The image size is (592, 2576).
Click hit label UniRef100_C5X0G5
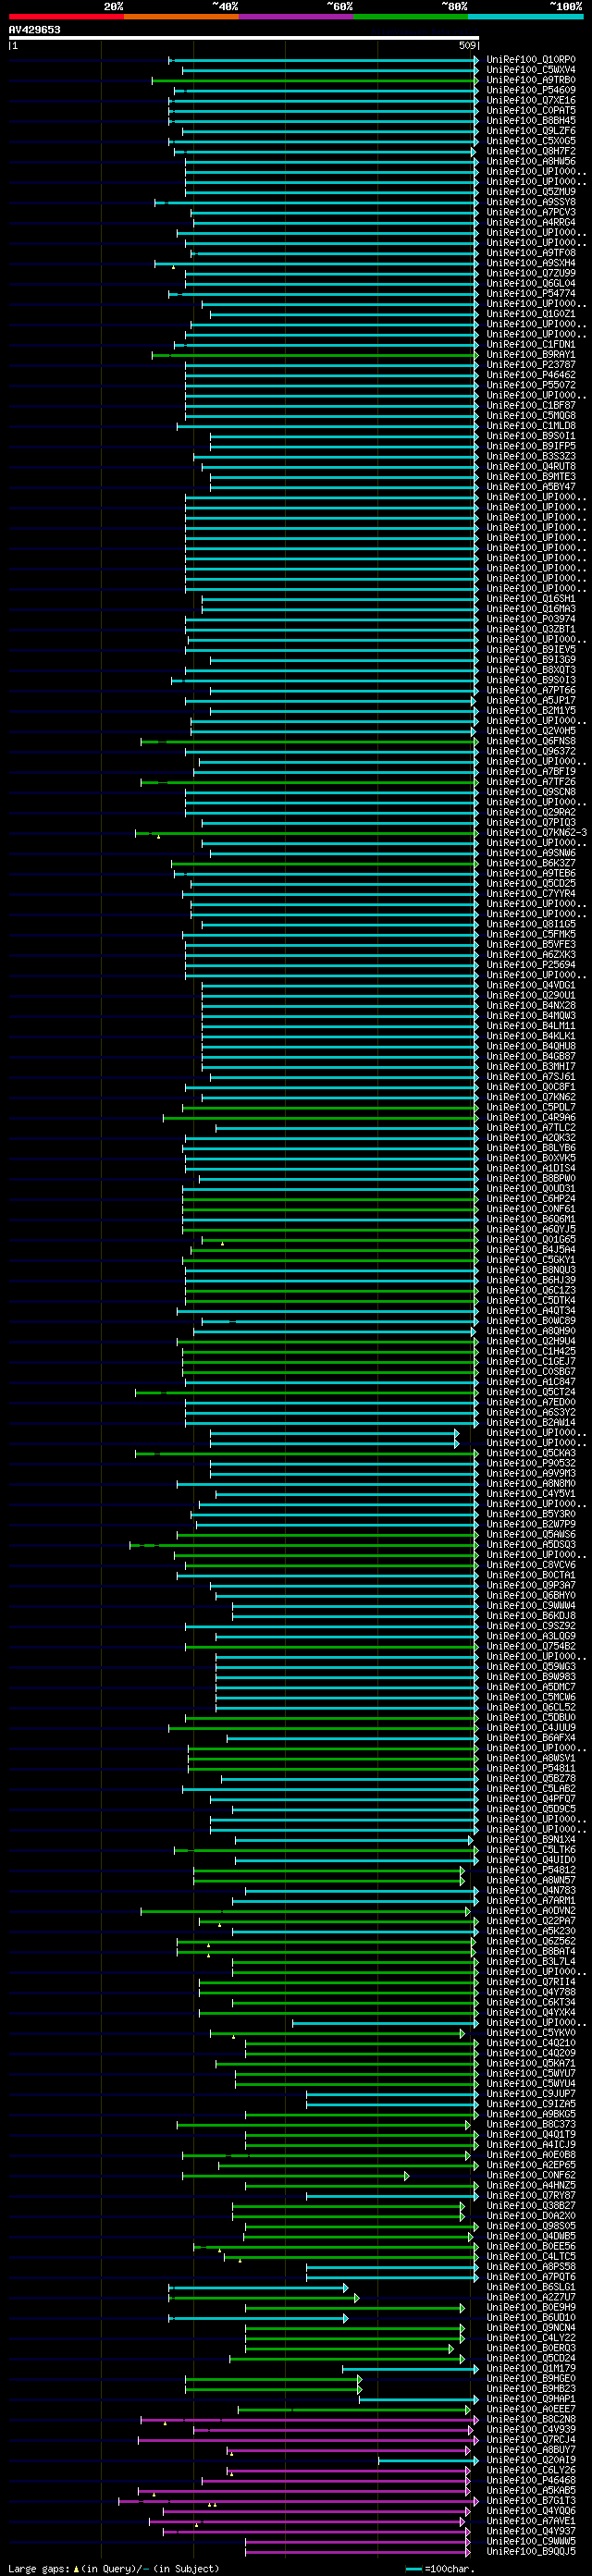(531, 141)
